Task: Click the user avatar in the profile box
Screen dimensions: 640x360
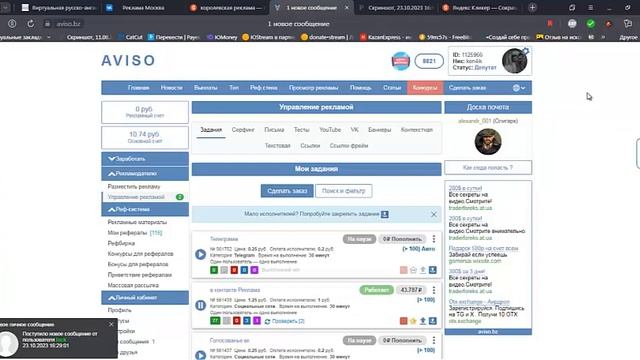Action: (514, 61)
